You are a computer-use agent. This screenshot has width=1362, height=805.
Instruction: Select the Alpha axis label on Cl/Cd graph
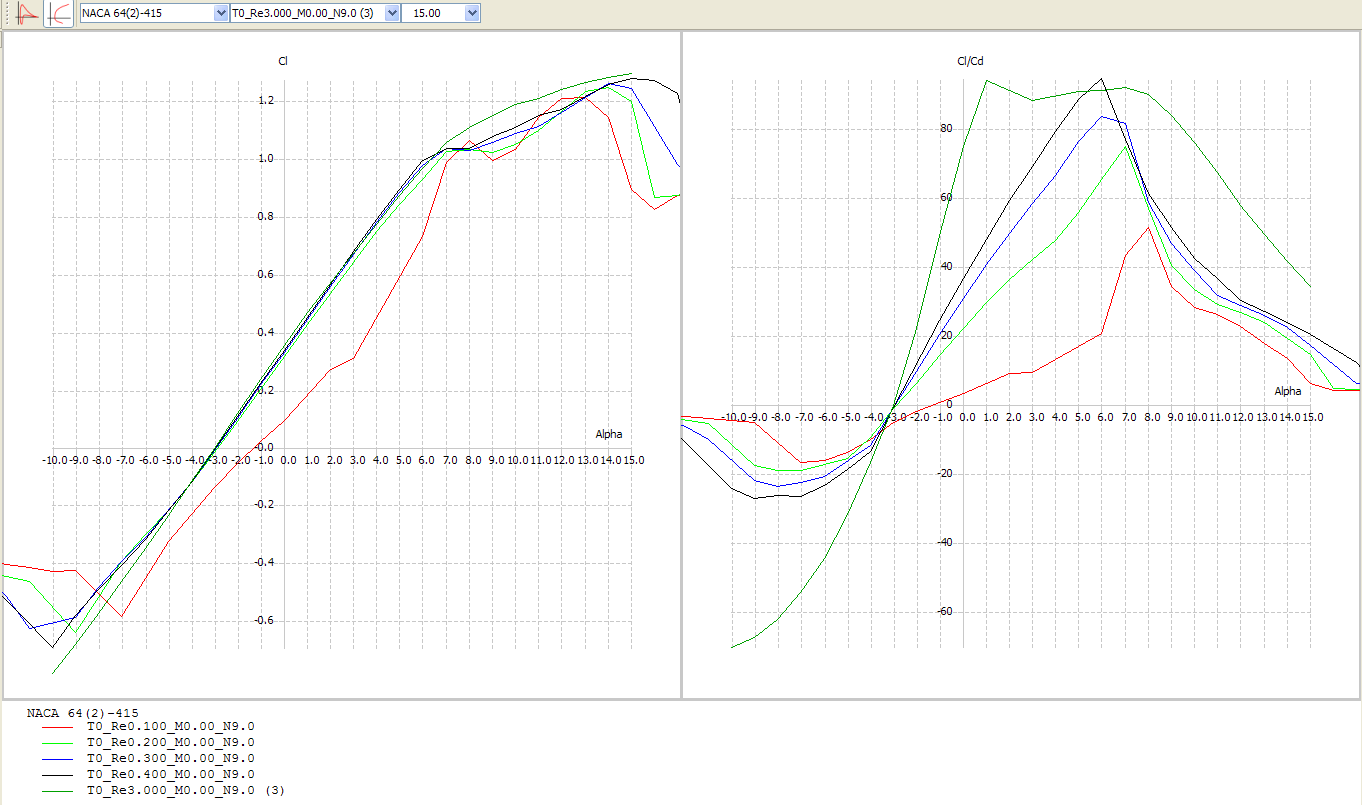[1287, 391]
